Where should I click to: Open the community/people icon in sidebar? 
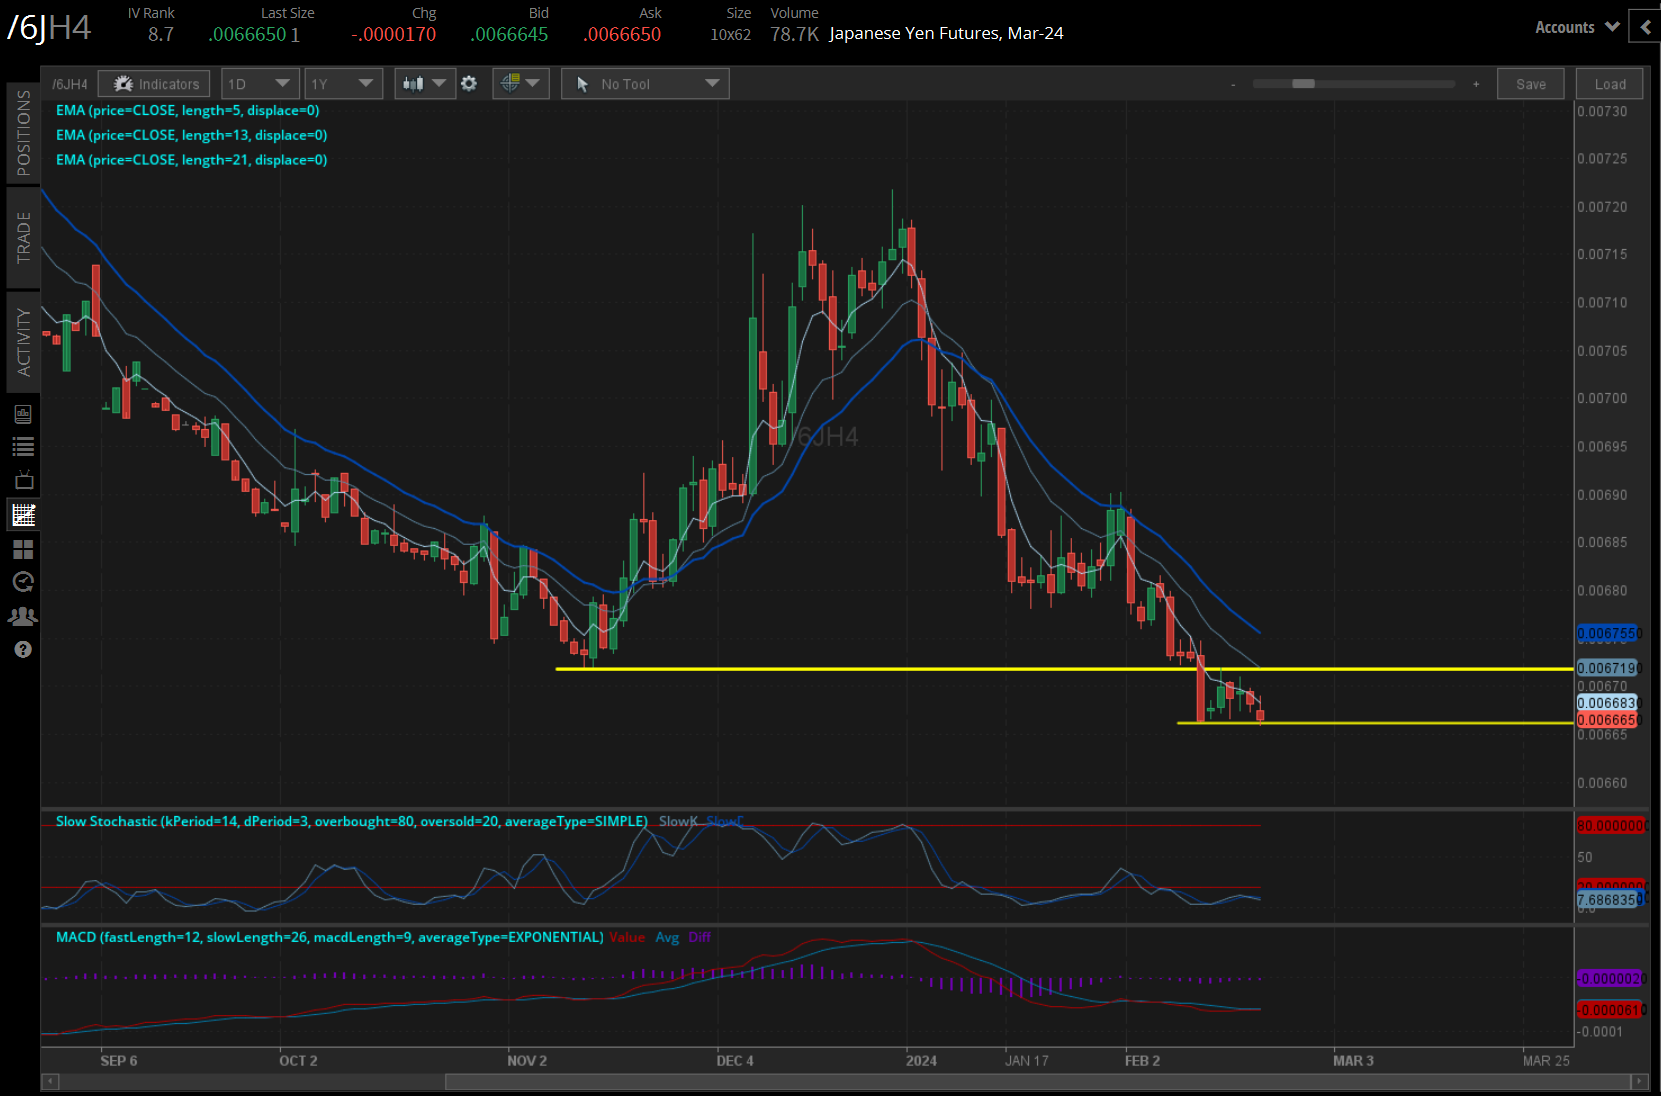coord(23,616)
